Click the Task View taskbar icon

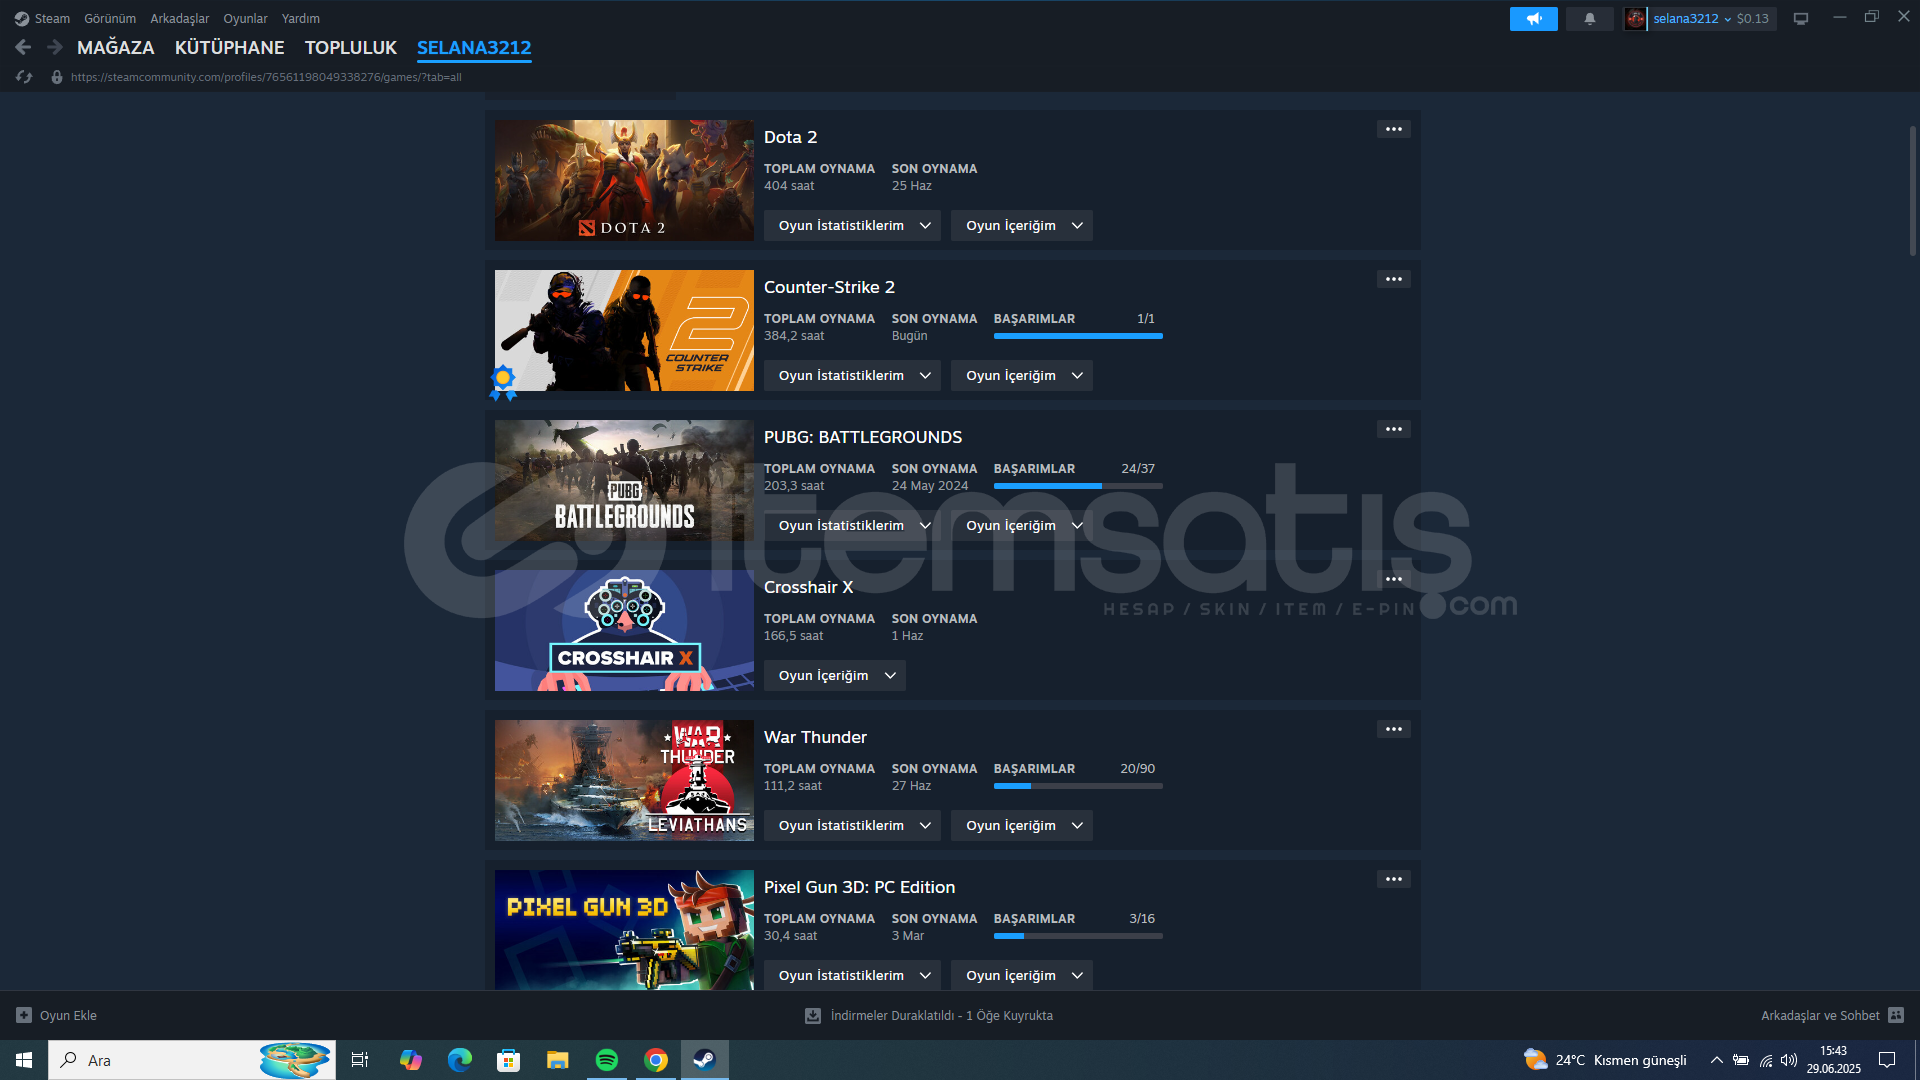(360, 1060)
